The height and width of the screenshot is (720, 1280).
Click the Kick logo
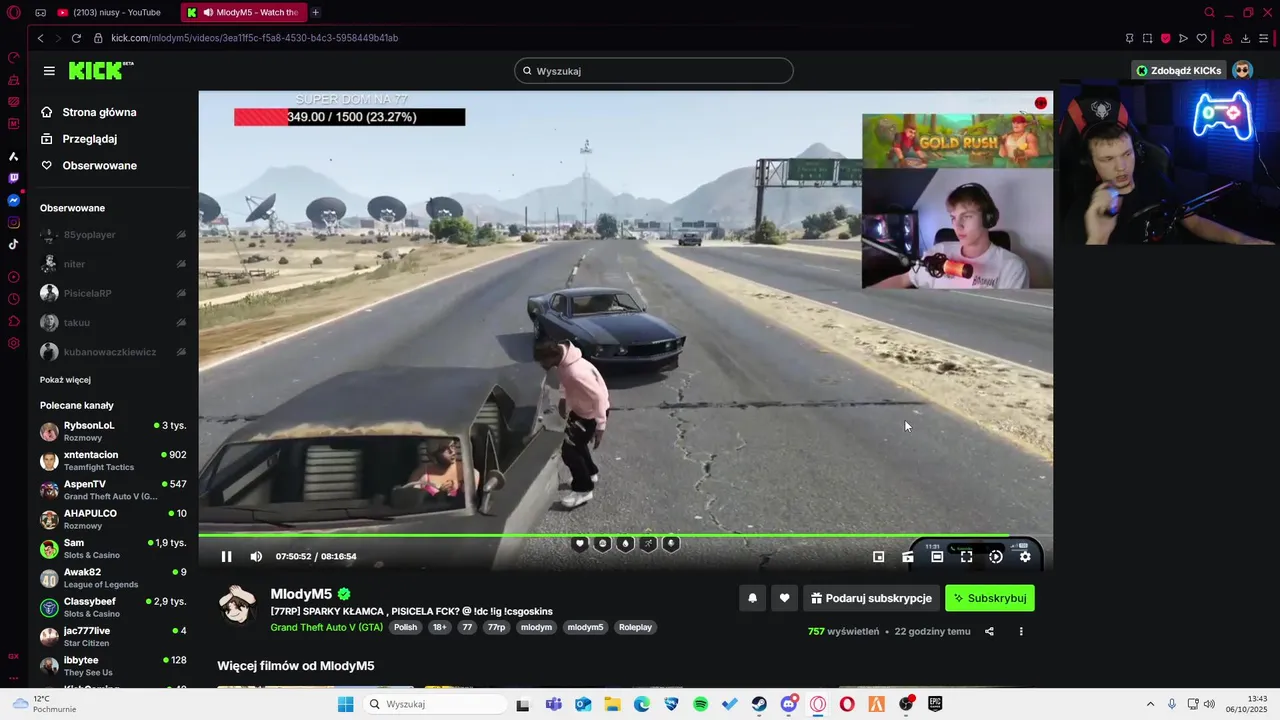100,70
